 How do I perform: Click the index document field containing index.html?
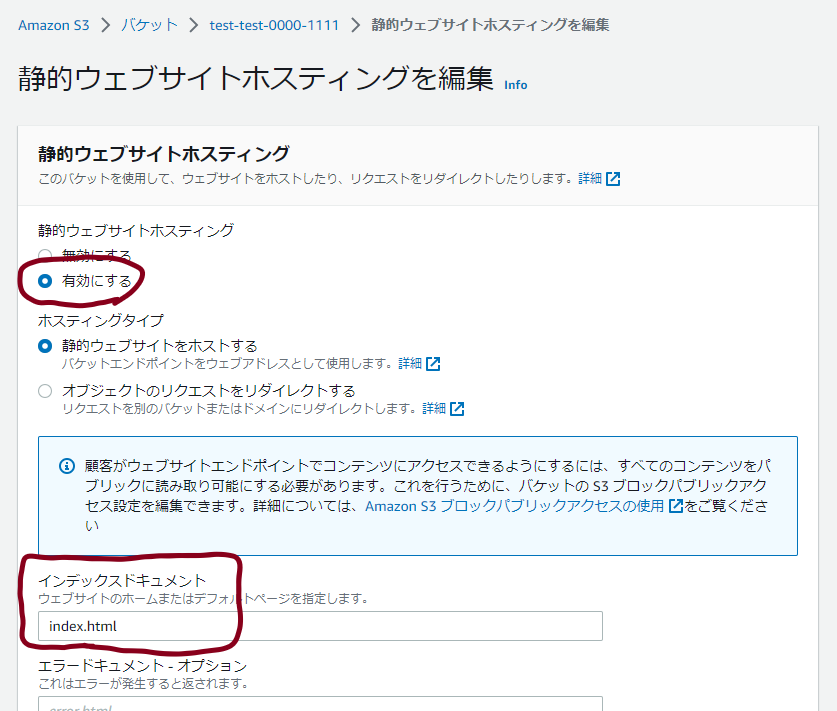coord(320,626)
